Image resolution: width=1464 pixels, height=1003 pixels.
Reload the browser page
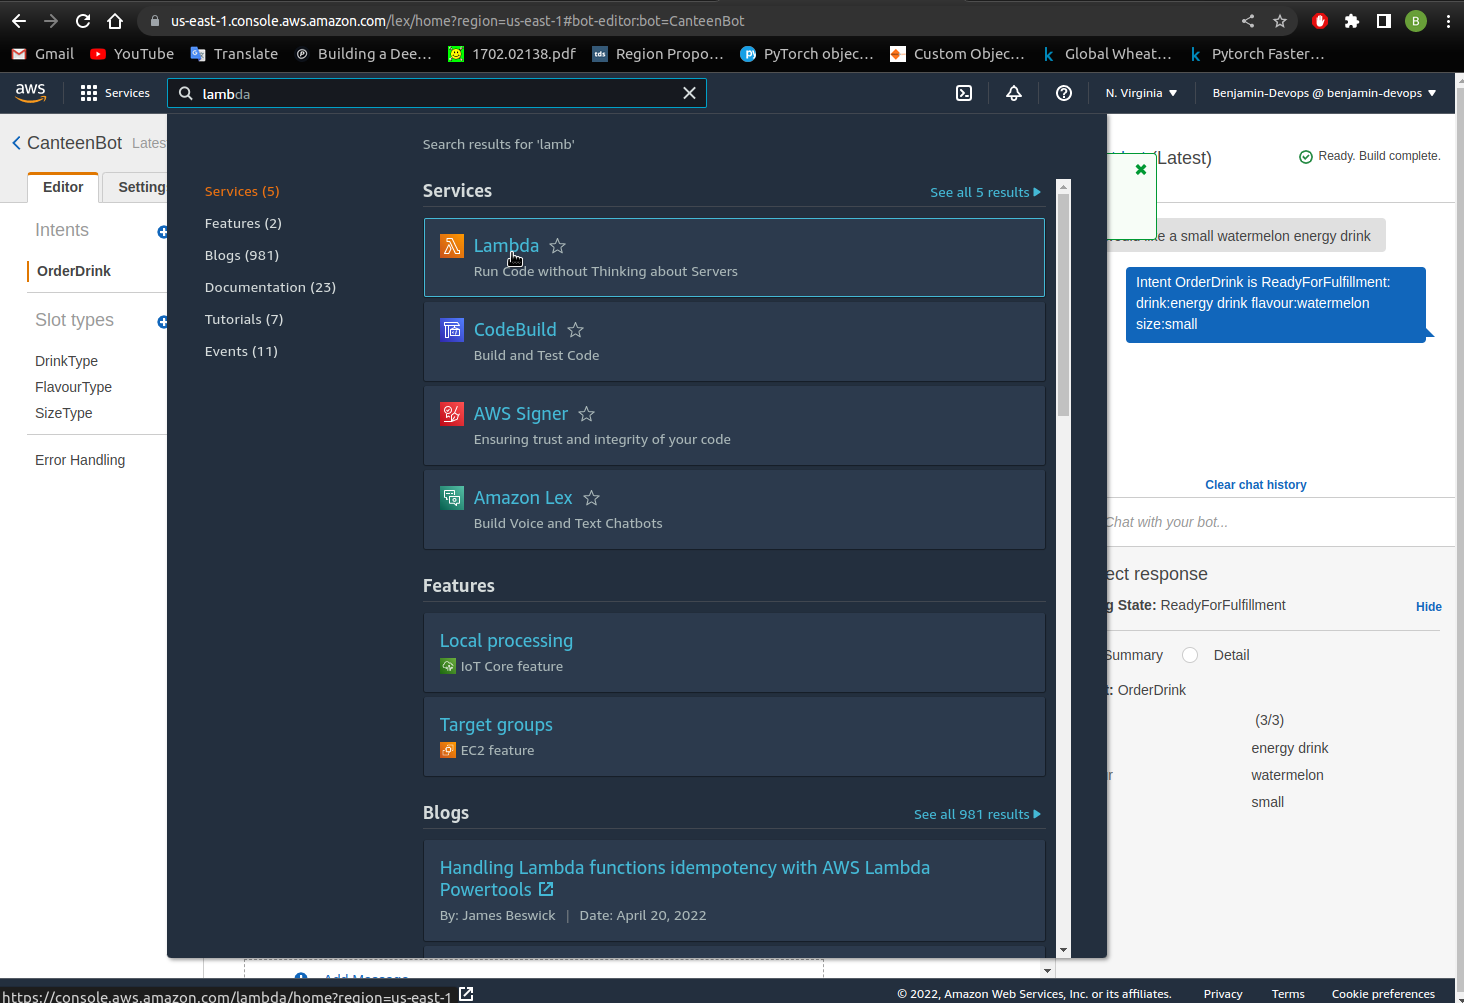83,21
